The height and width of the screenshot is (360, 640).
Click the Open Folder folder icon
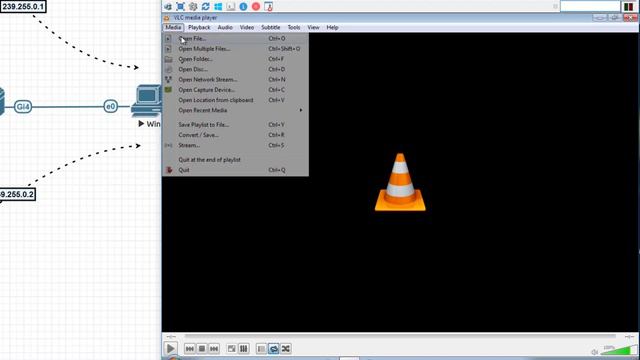[168, 59]
